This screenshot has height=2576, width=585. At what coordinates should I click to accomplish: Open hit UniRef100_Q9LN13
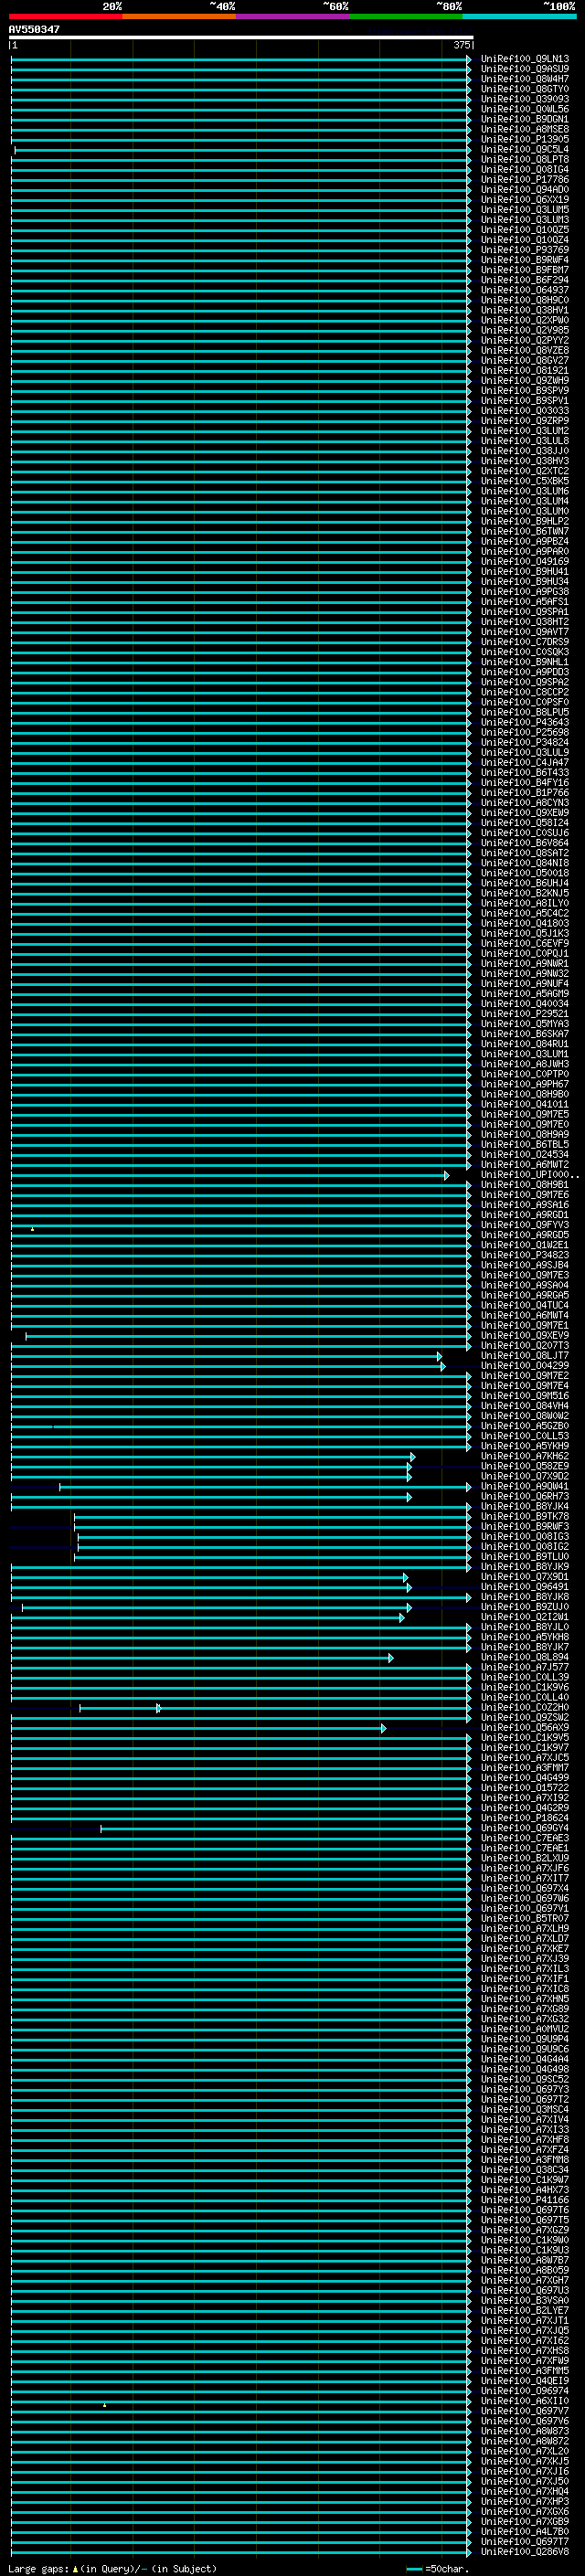pyautogui.click(x=524, y=59)
